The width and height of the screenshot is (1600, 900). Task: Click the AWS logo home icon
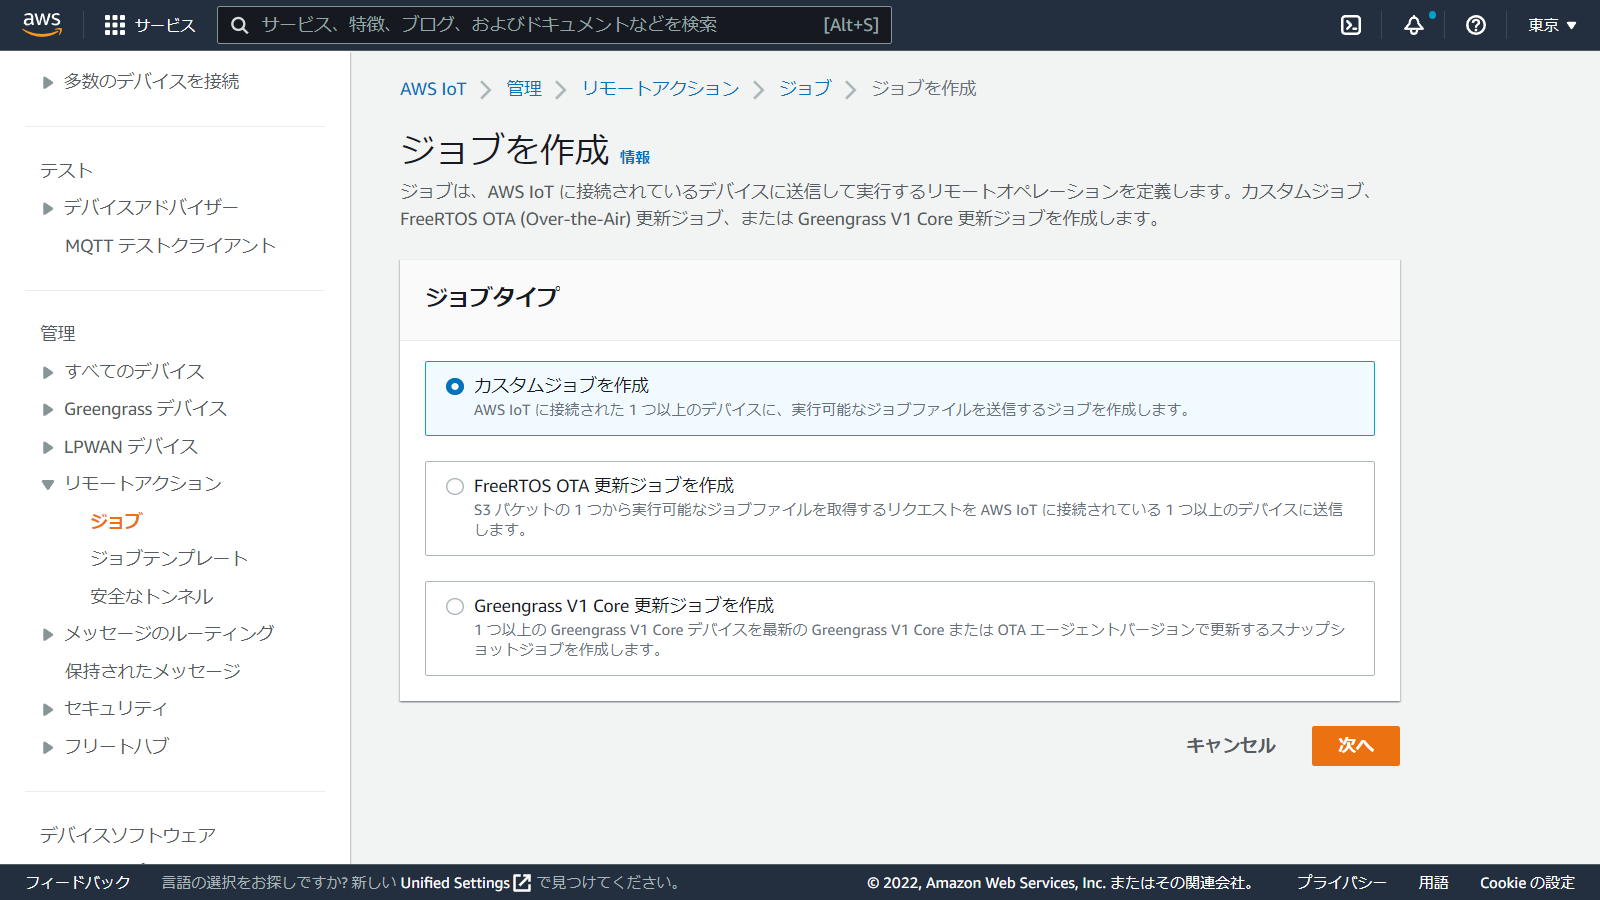[42, 24]
